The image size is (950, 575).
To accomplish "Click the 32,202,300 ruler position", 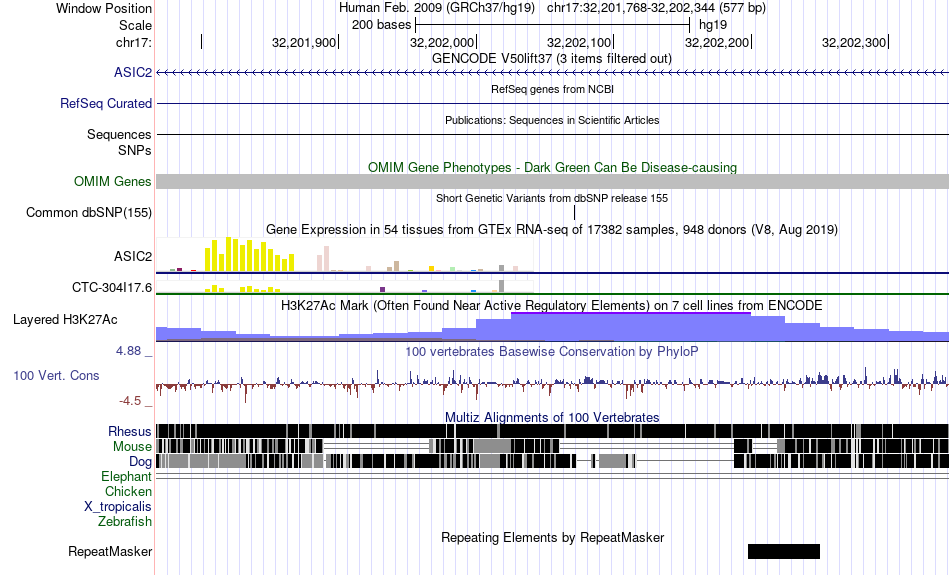I will click(x=854, y=42).
